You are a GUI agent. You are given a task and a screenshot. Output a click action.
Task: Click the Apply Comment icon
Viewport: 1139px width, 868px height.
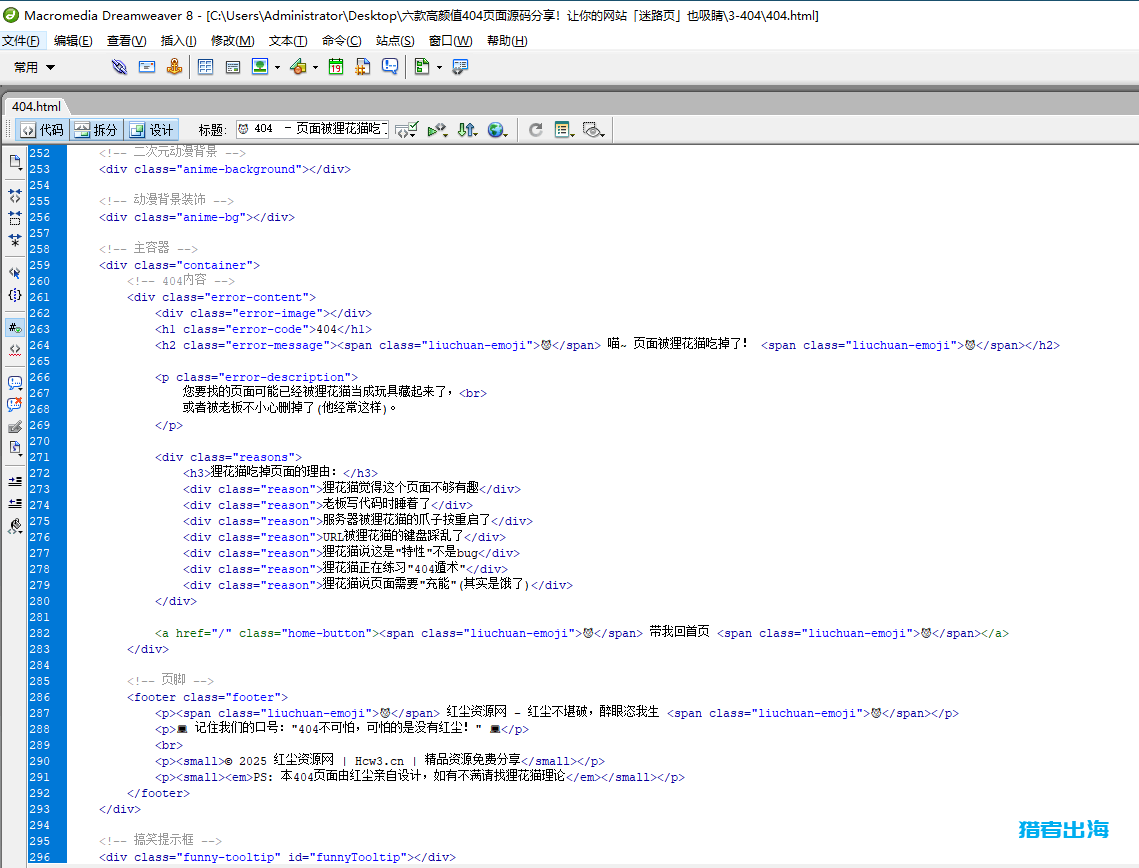tap(14, 381)
